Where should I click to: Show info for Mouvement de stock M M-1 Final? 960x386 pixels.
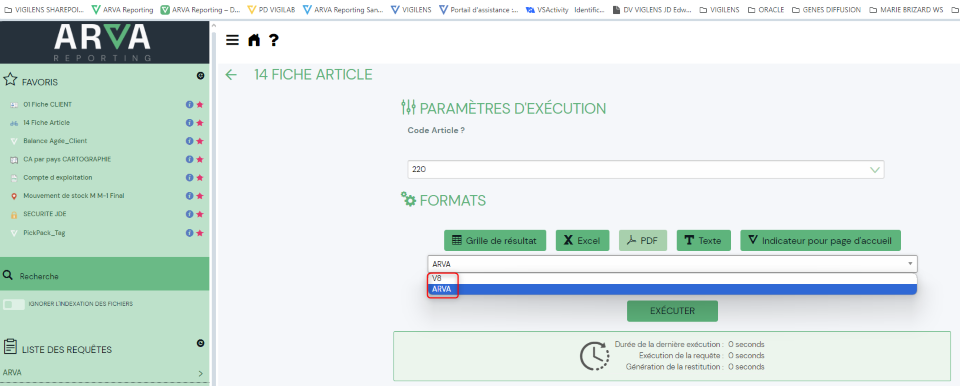click(x=189, y=196)
